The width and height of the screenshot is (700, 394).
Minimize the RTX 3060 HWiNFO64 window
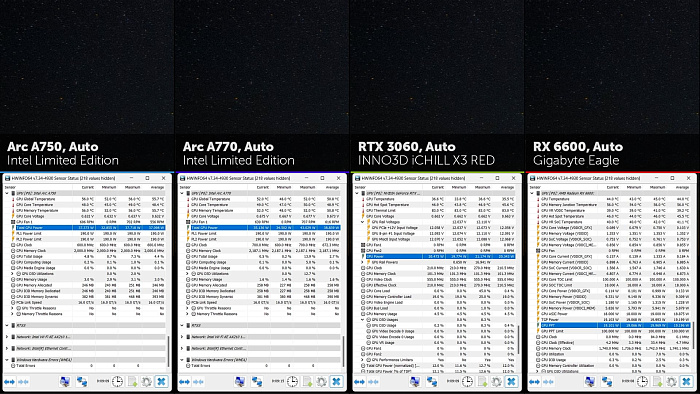tap(481, 178)
